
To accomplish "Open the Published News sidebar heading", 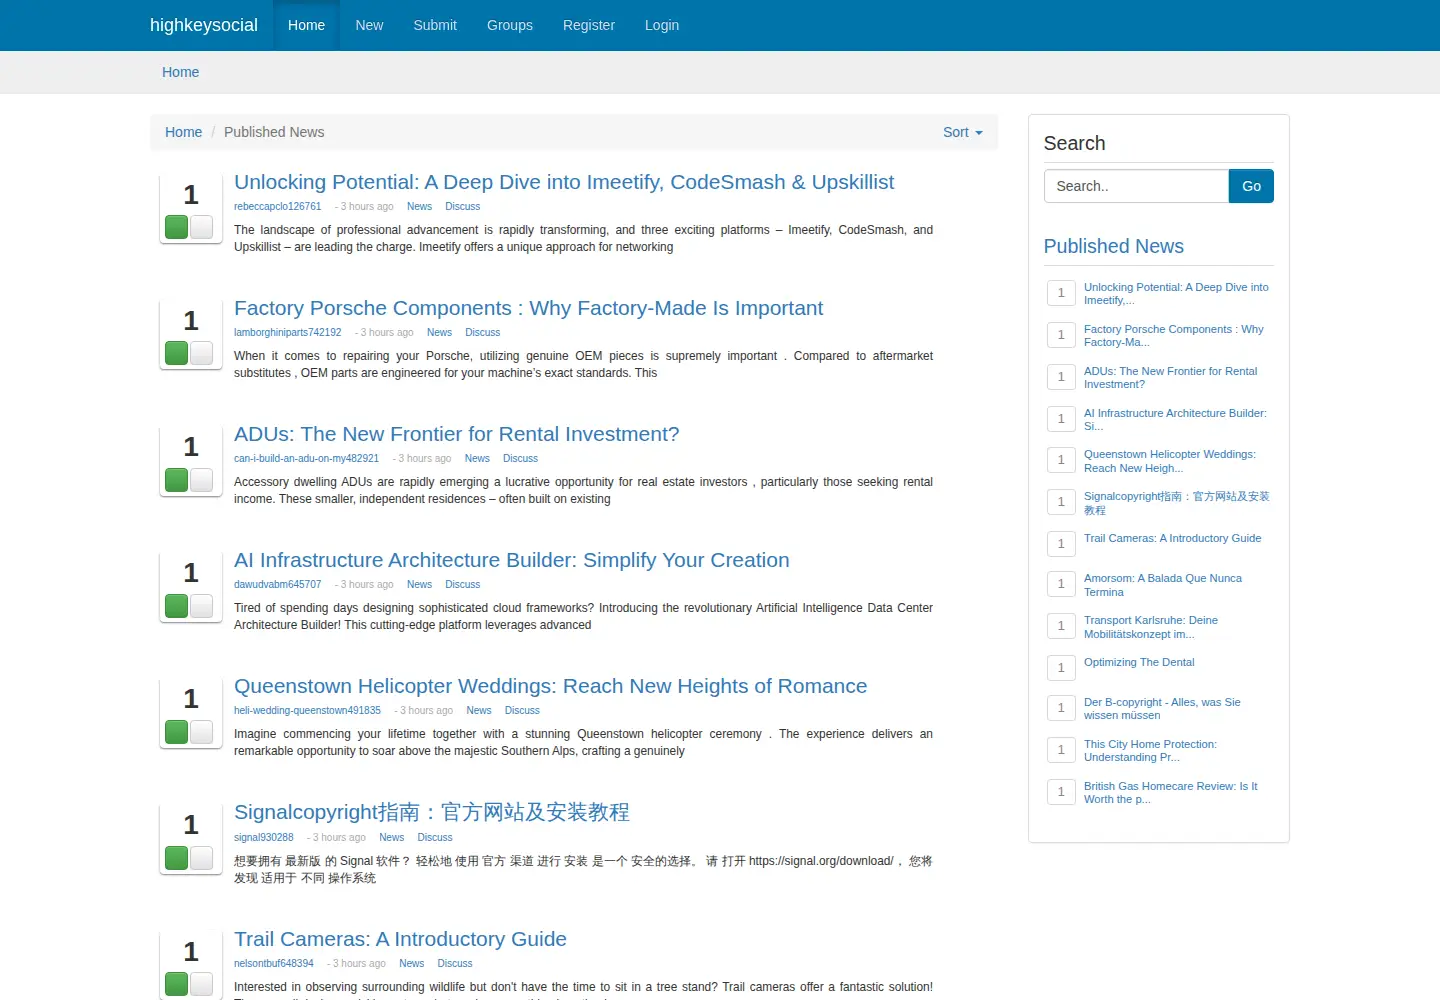I will tap(1114, 246).
